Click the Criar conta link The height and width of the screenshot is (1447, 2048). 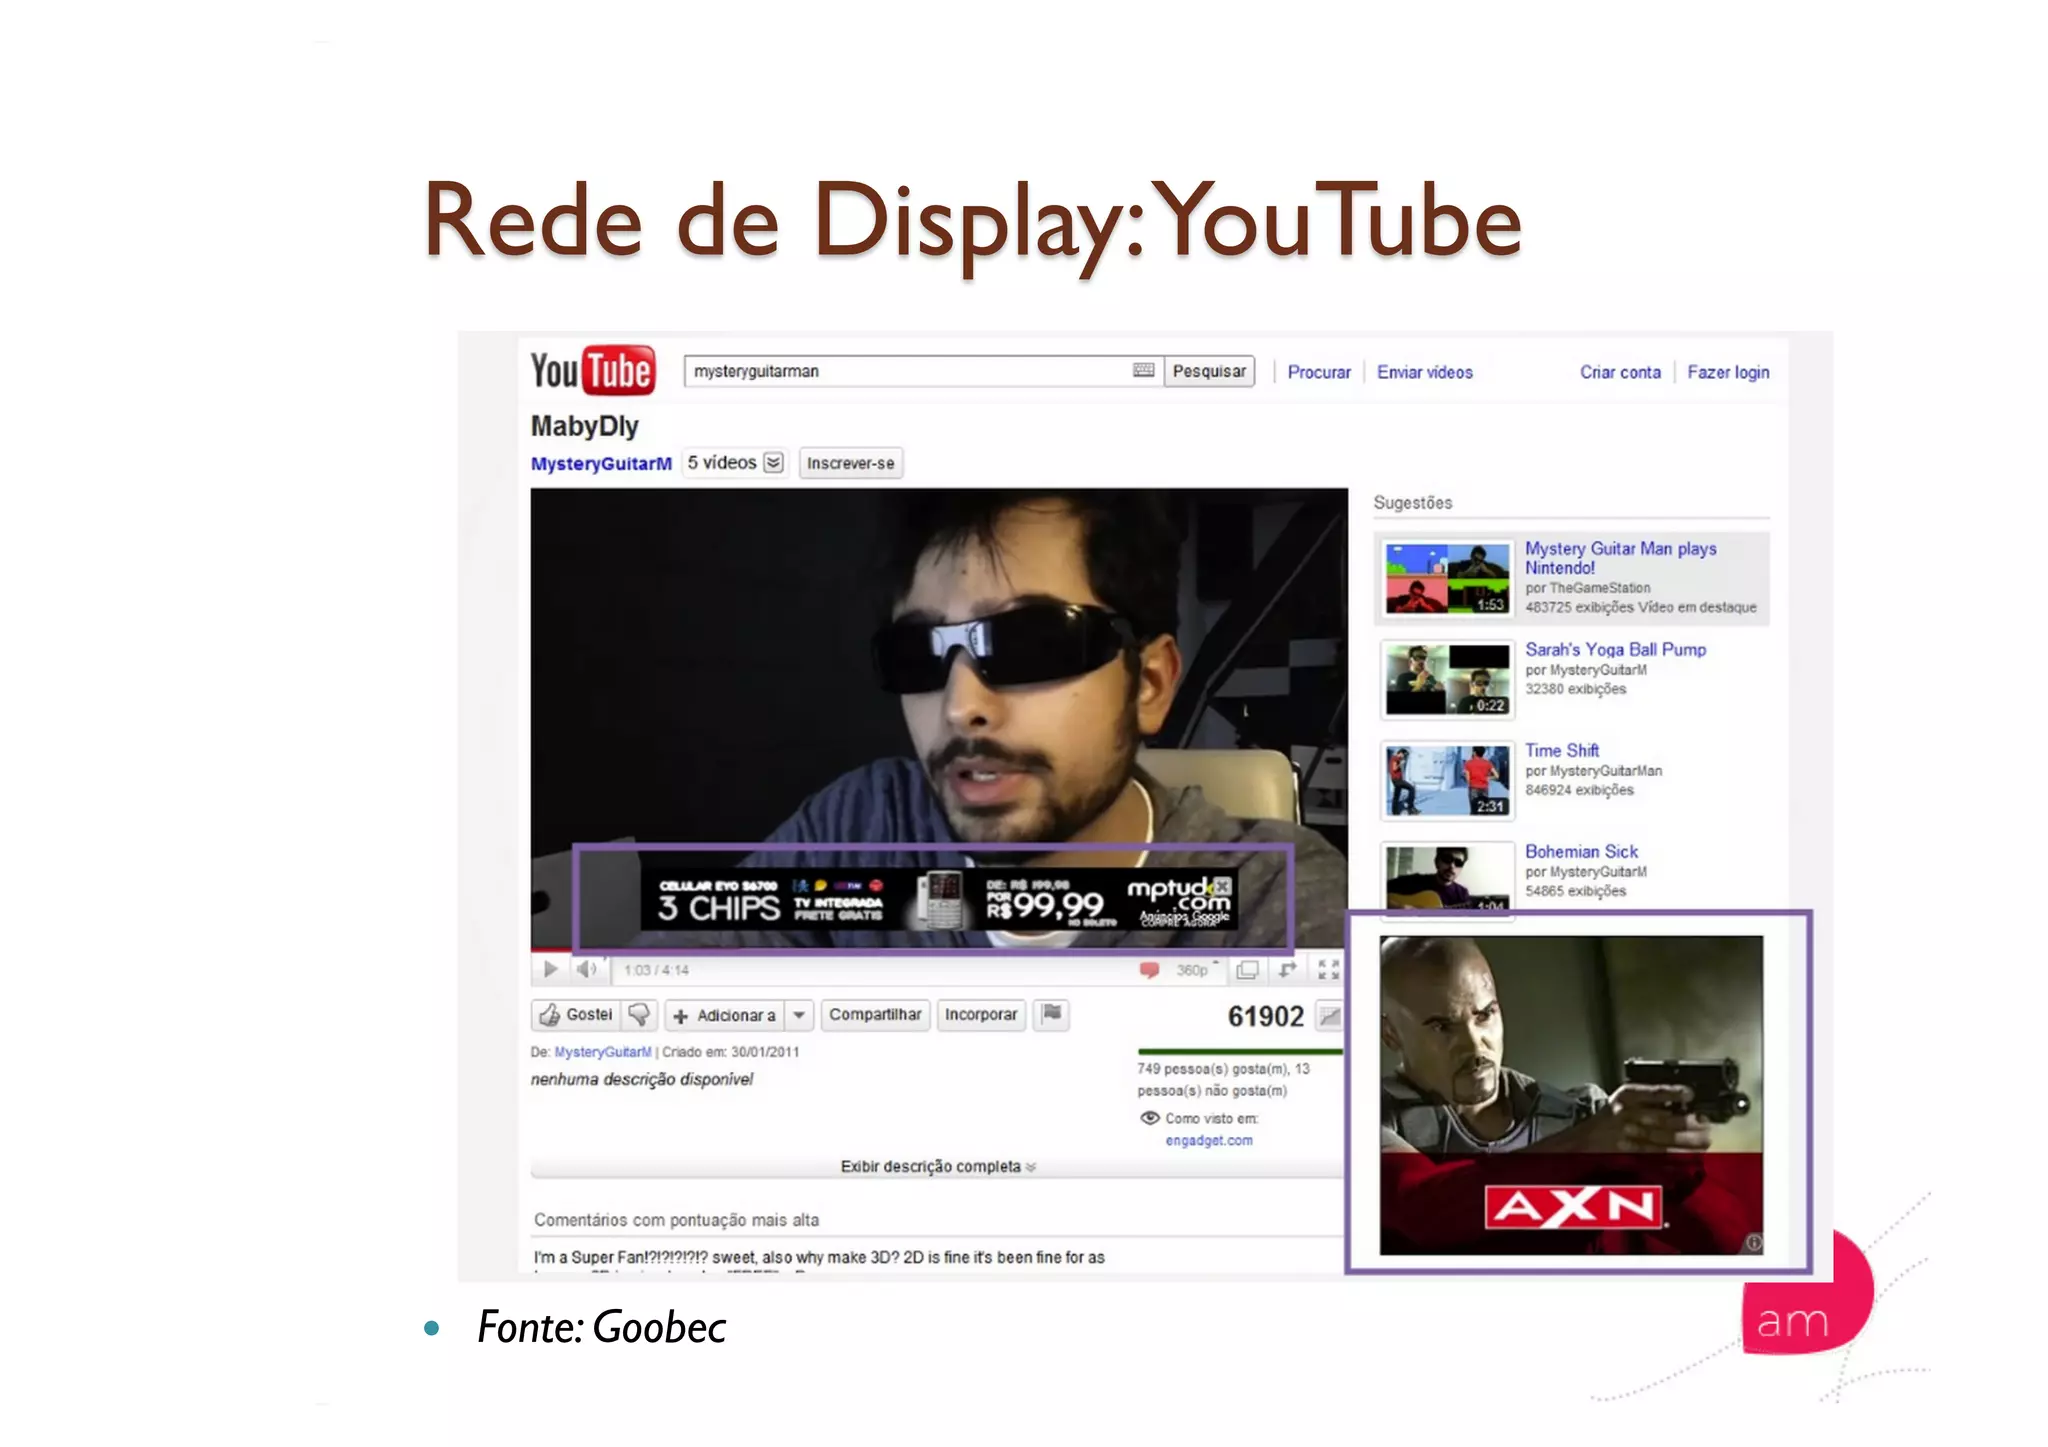point(1620,372)
